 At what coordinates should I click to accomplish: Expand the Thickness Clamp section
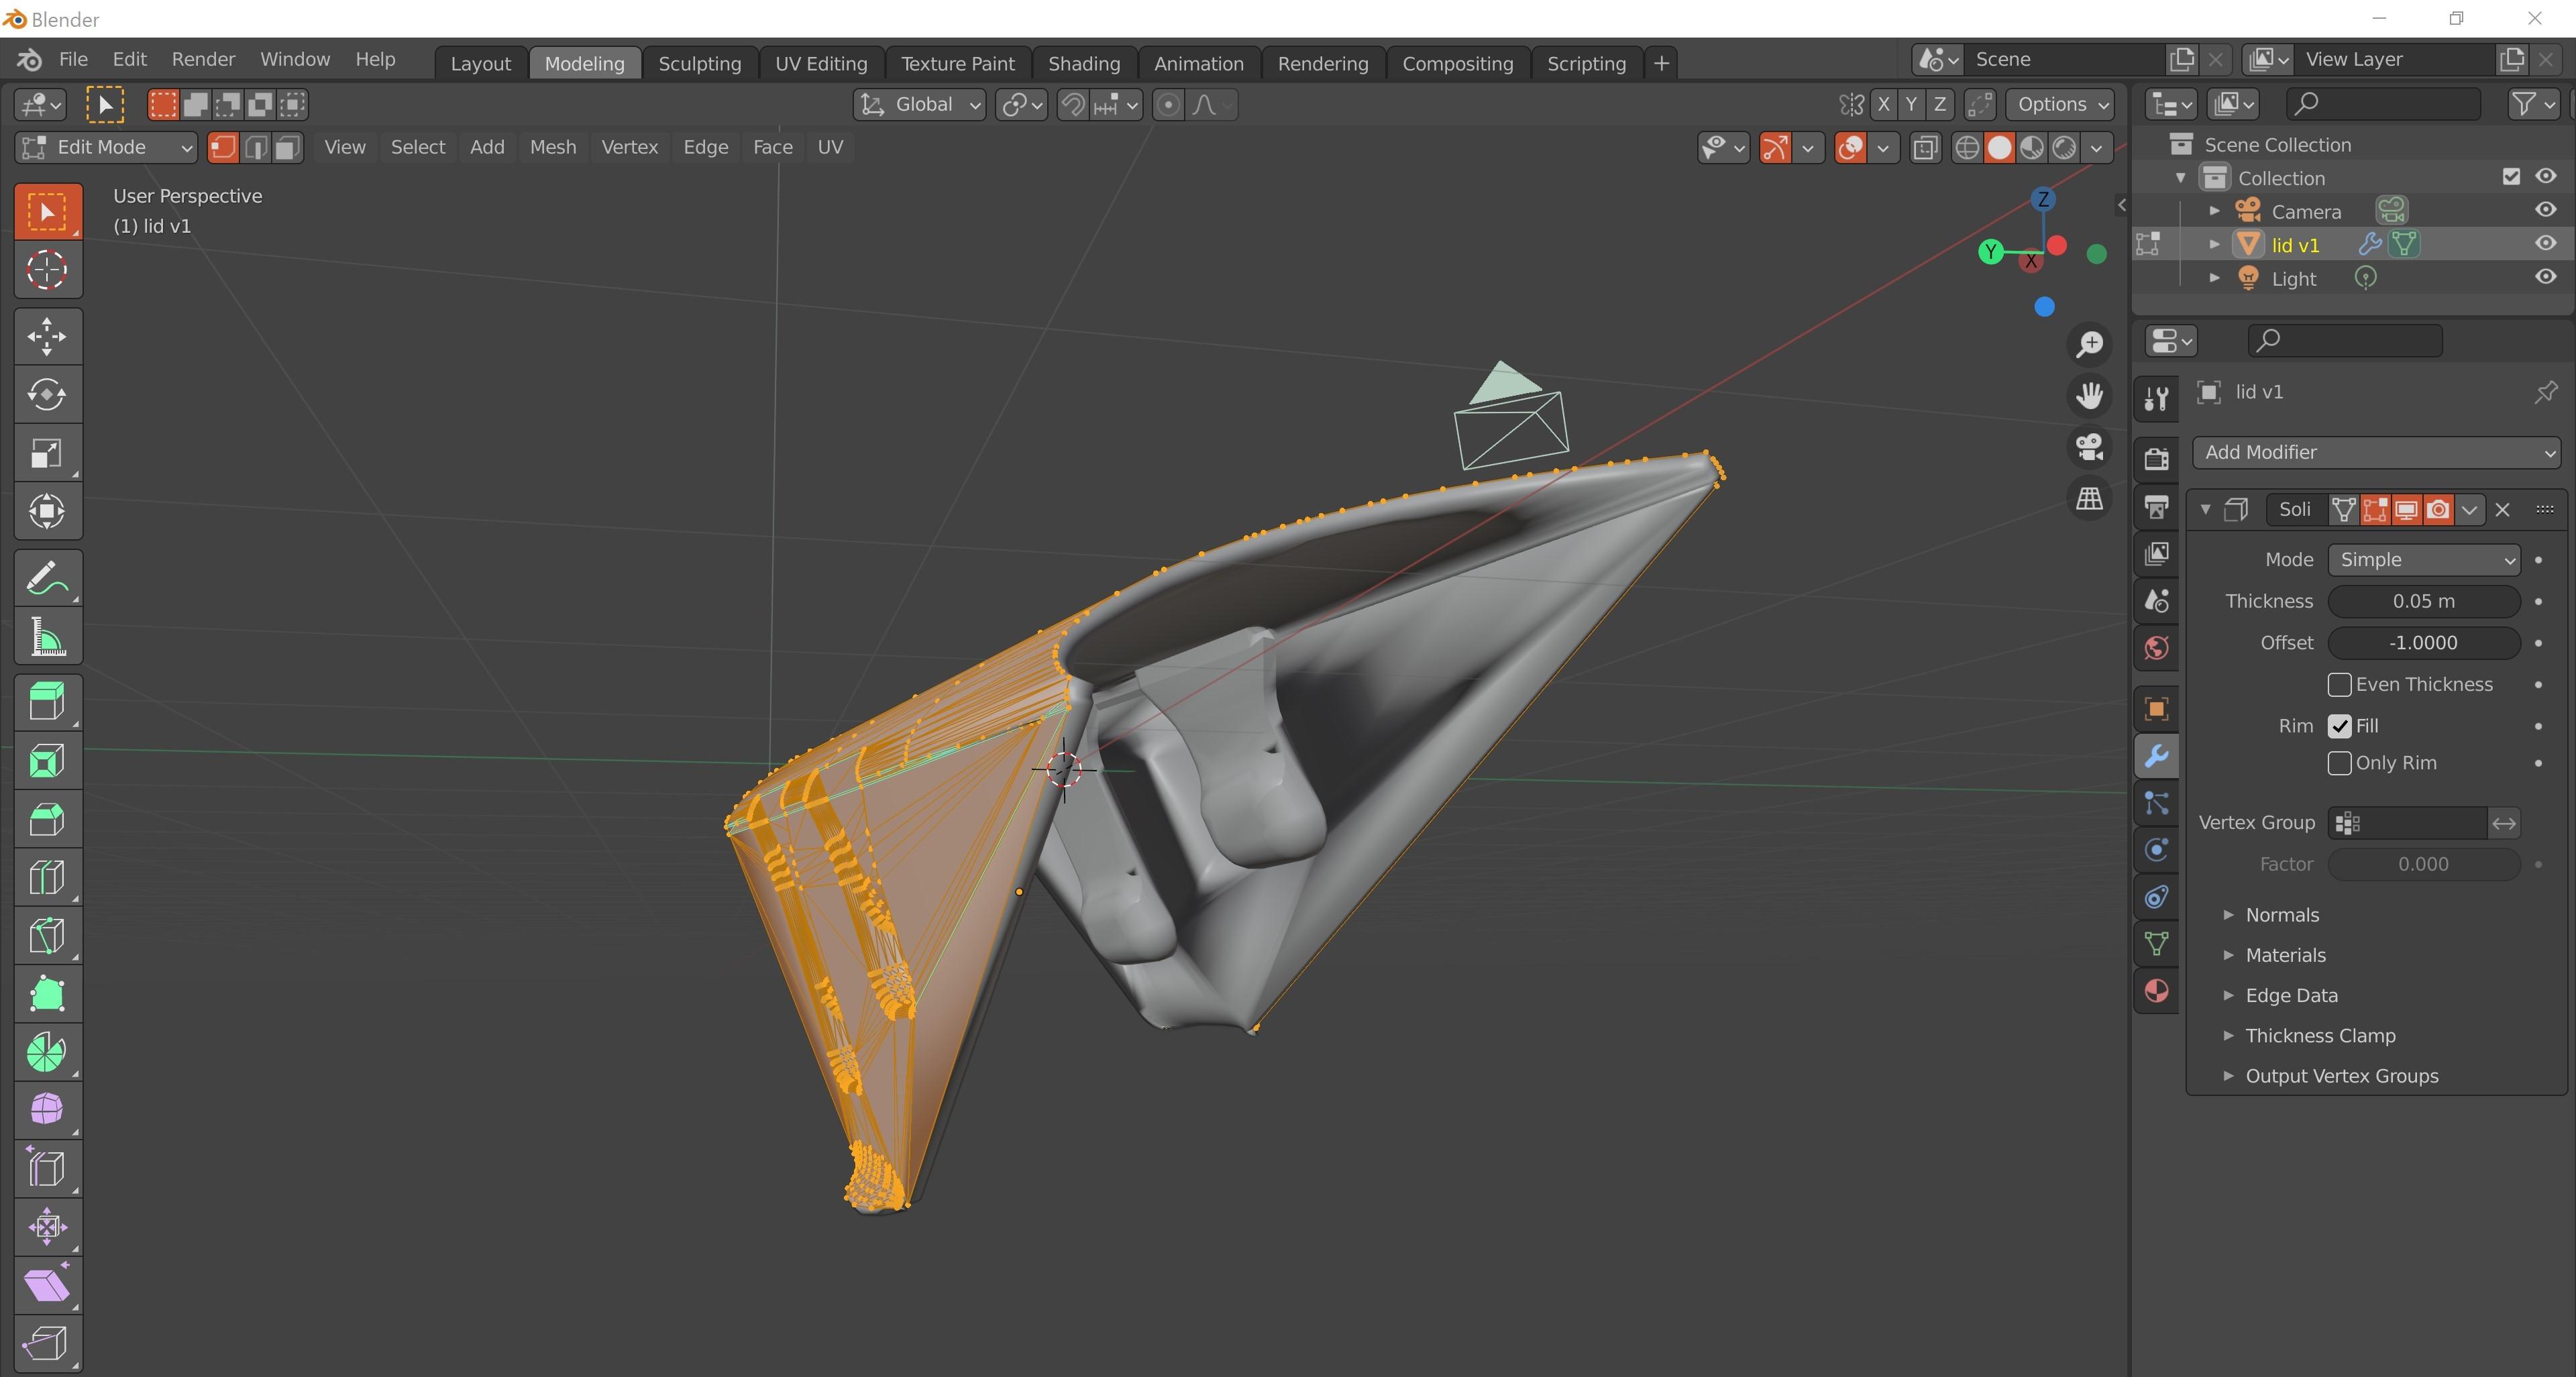point(2319,1036)
